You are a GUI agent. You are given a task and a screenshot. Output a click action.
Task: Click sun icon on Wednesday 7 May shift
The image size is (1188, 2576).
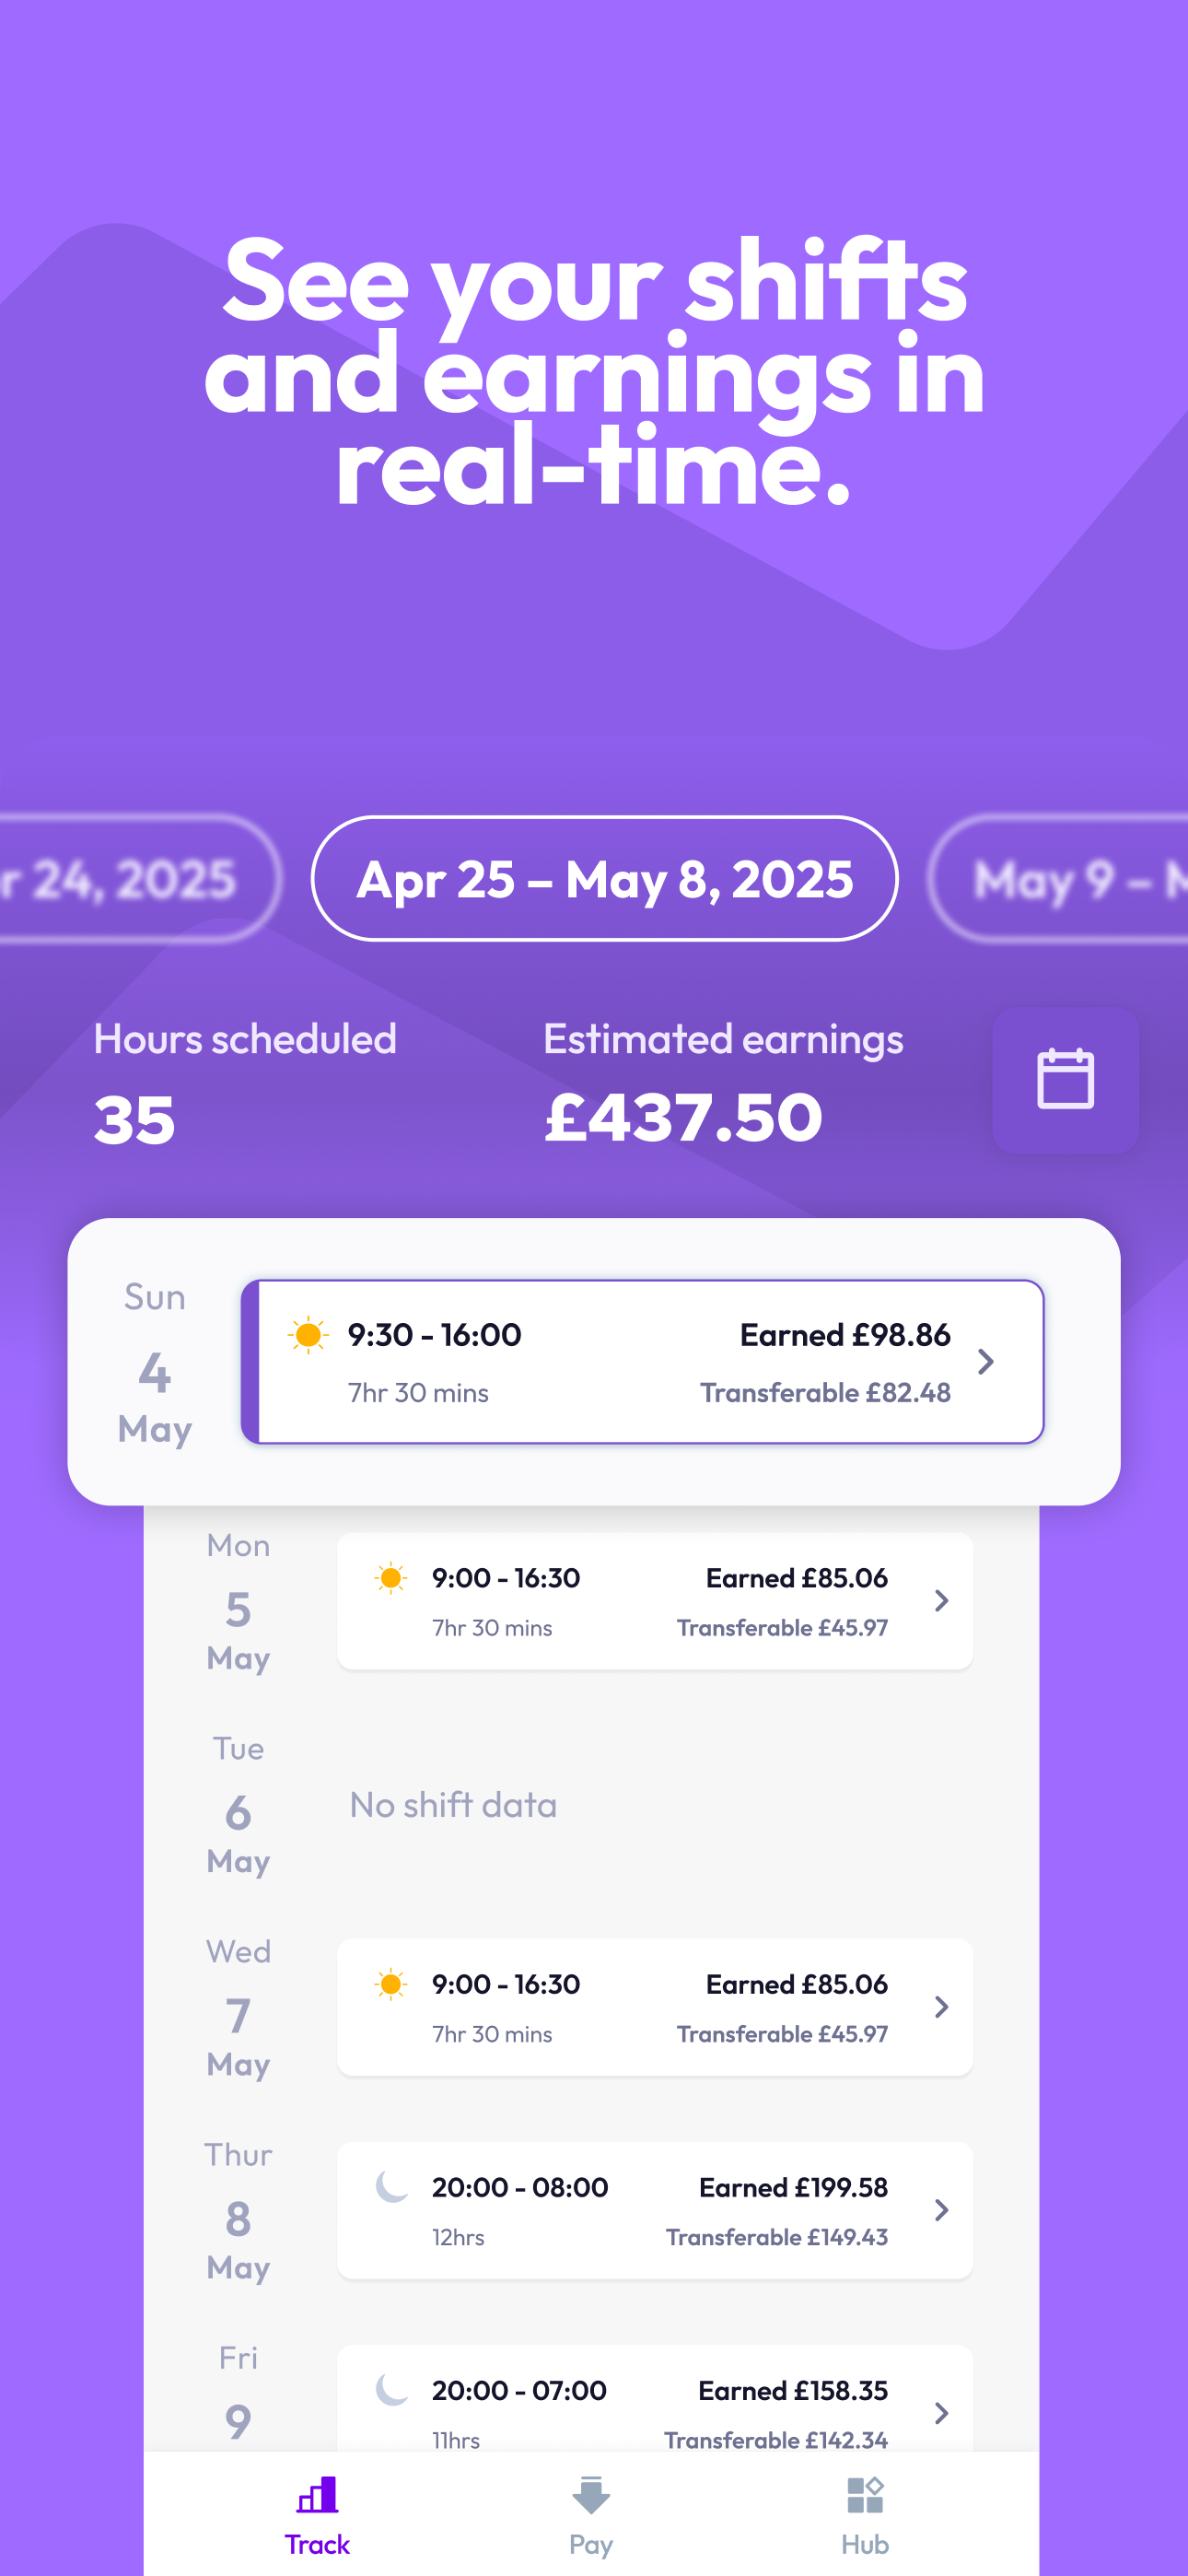click(391, 1984)
